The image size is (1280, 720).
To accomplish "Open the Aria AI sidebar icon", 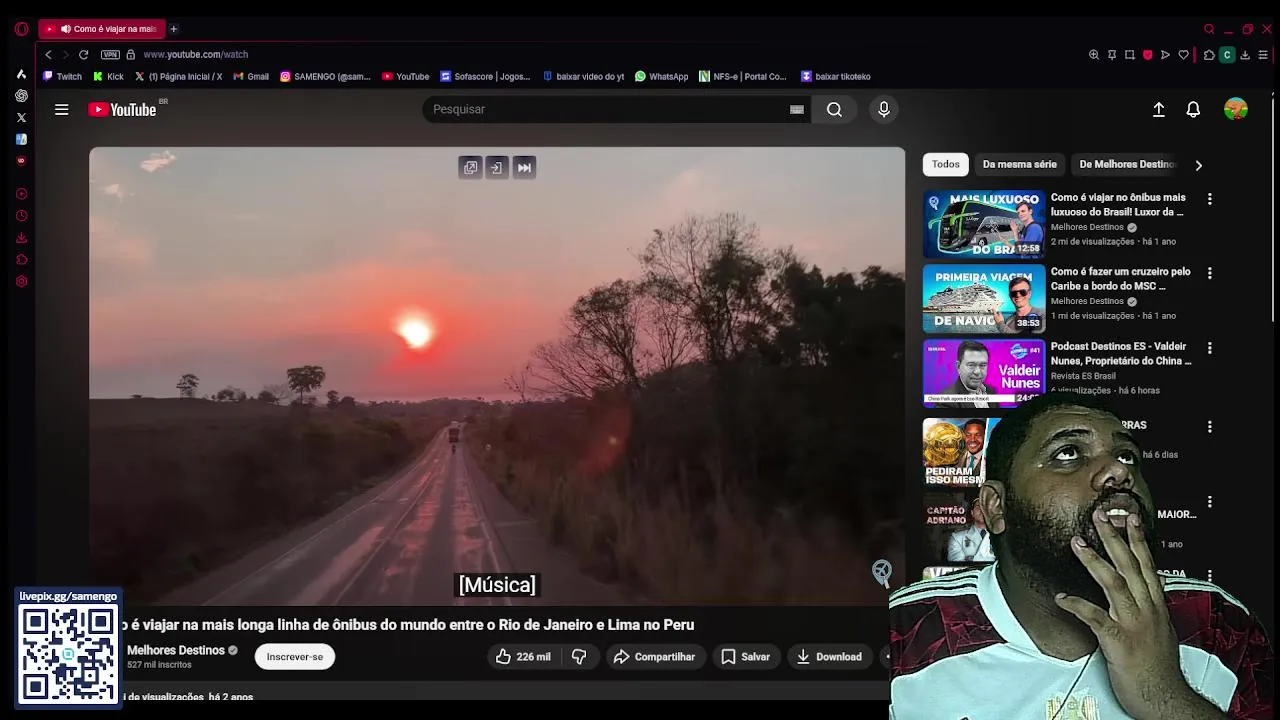I will [x=21, y=74].
